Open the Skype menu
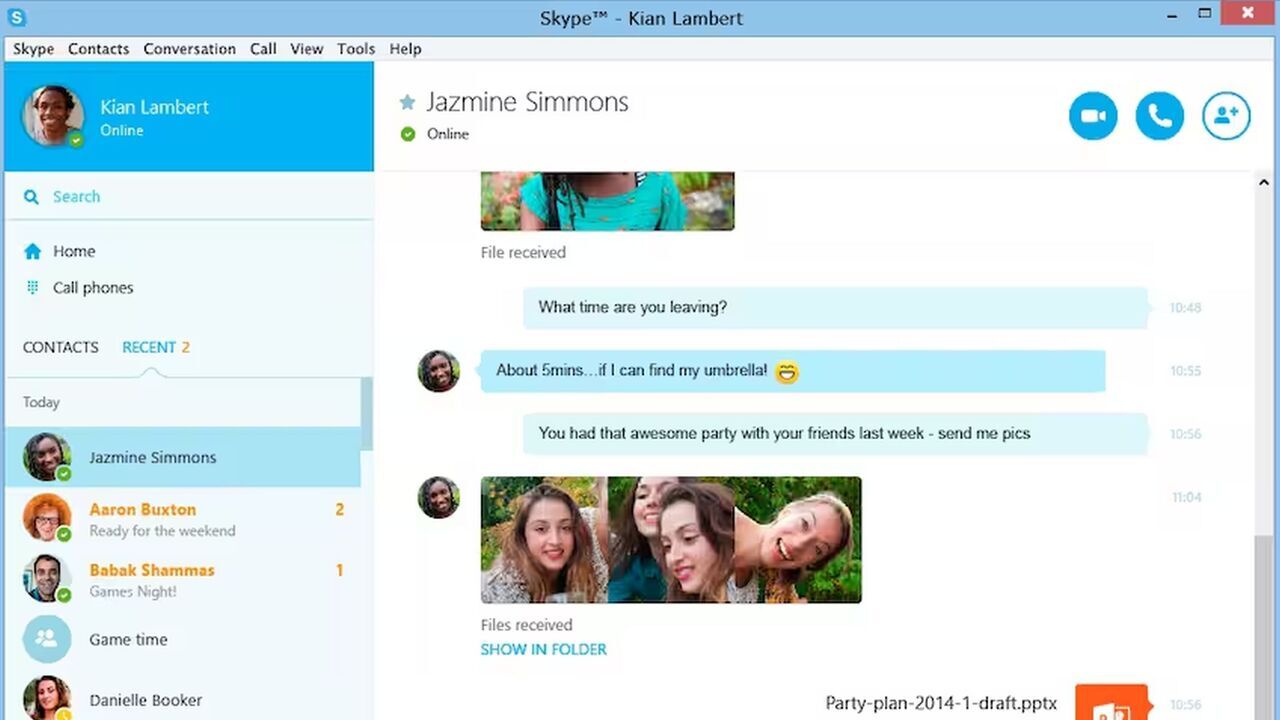The height and width of the screenshot is (720, 1280). point(33,49)
